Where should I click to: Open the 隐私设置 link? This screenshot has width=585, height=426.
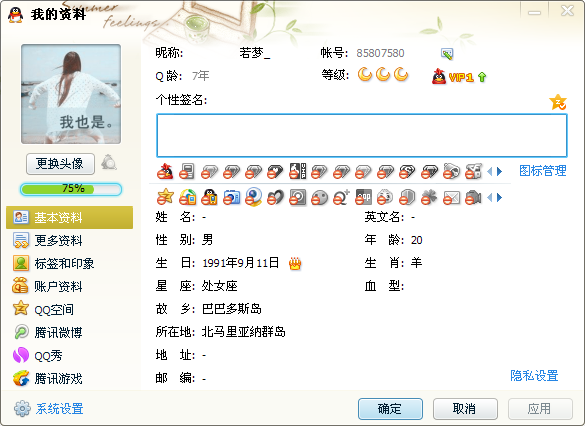[x=534, y=375]
